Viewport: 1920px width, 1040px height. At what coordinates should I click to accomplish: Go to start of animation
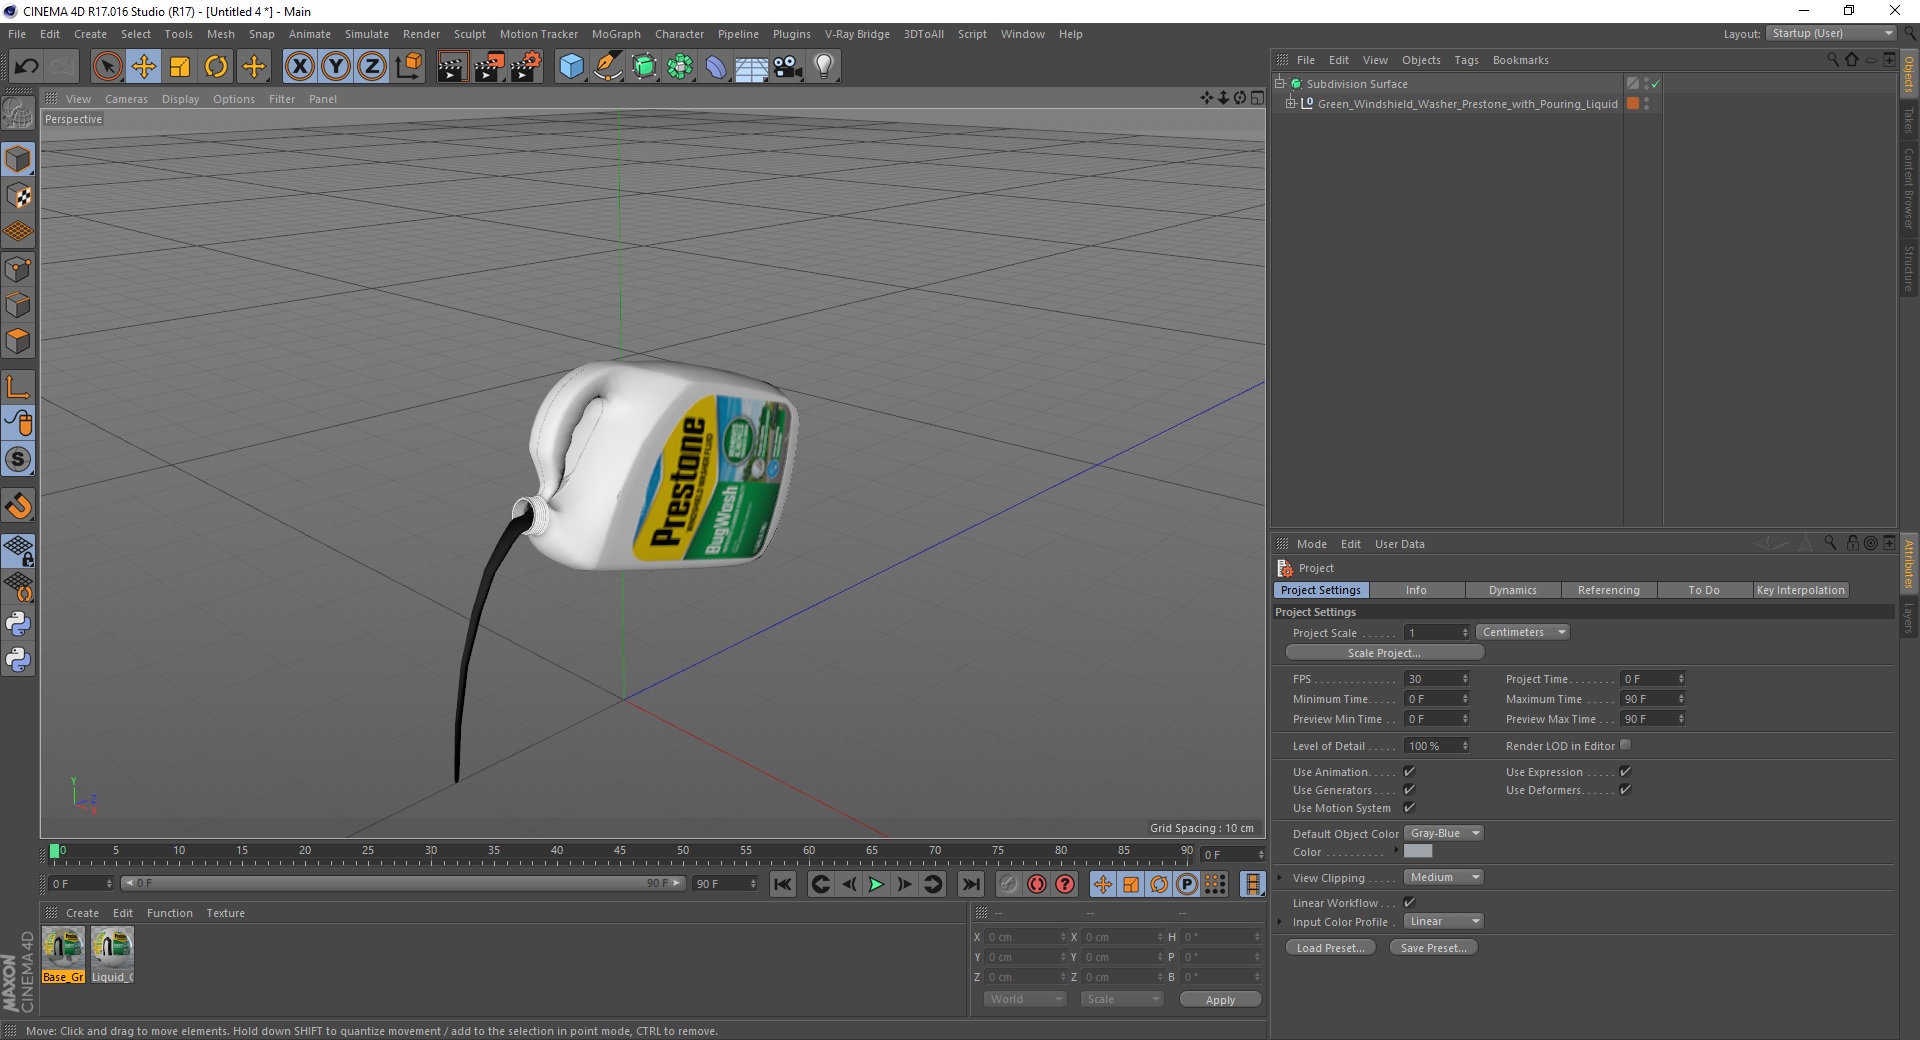coord(783,884)
